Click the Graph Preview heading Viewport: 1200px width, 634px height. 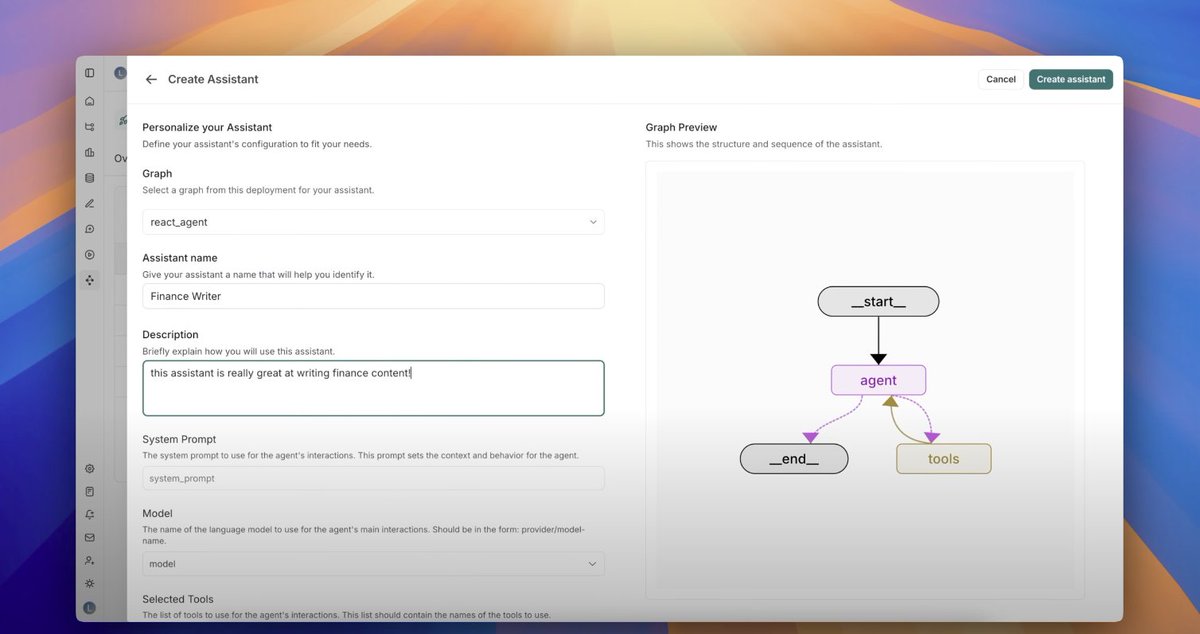pos(681,127)
